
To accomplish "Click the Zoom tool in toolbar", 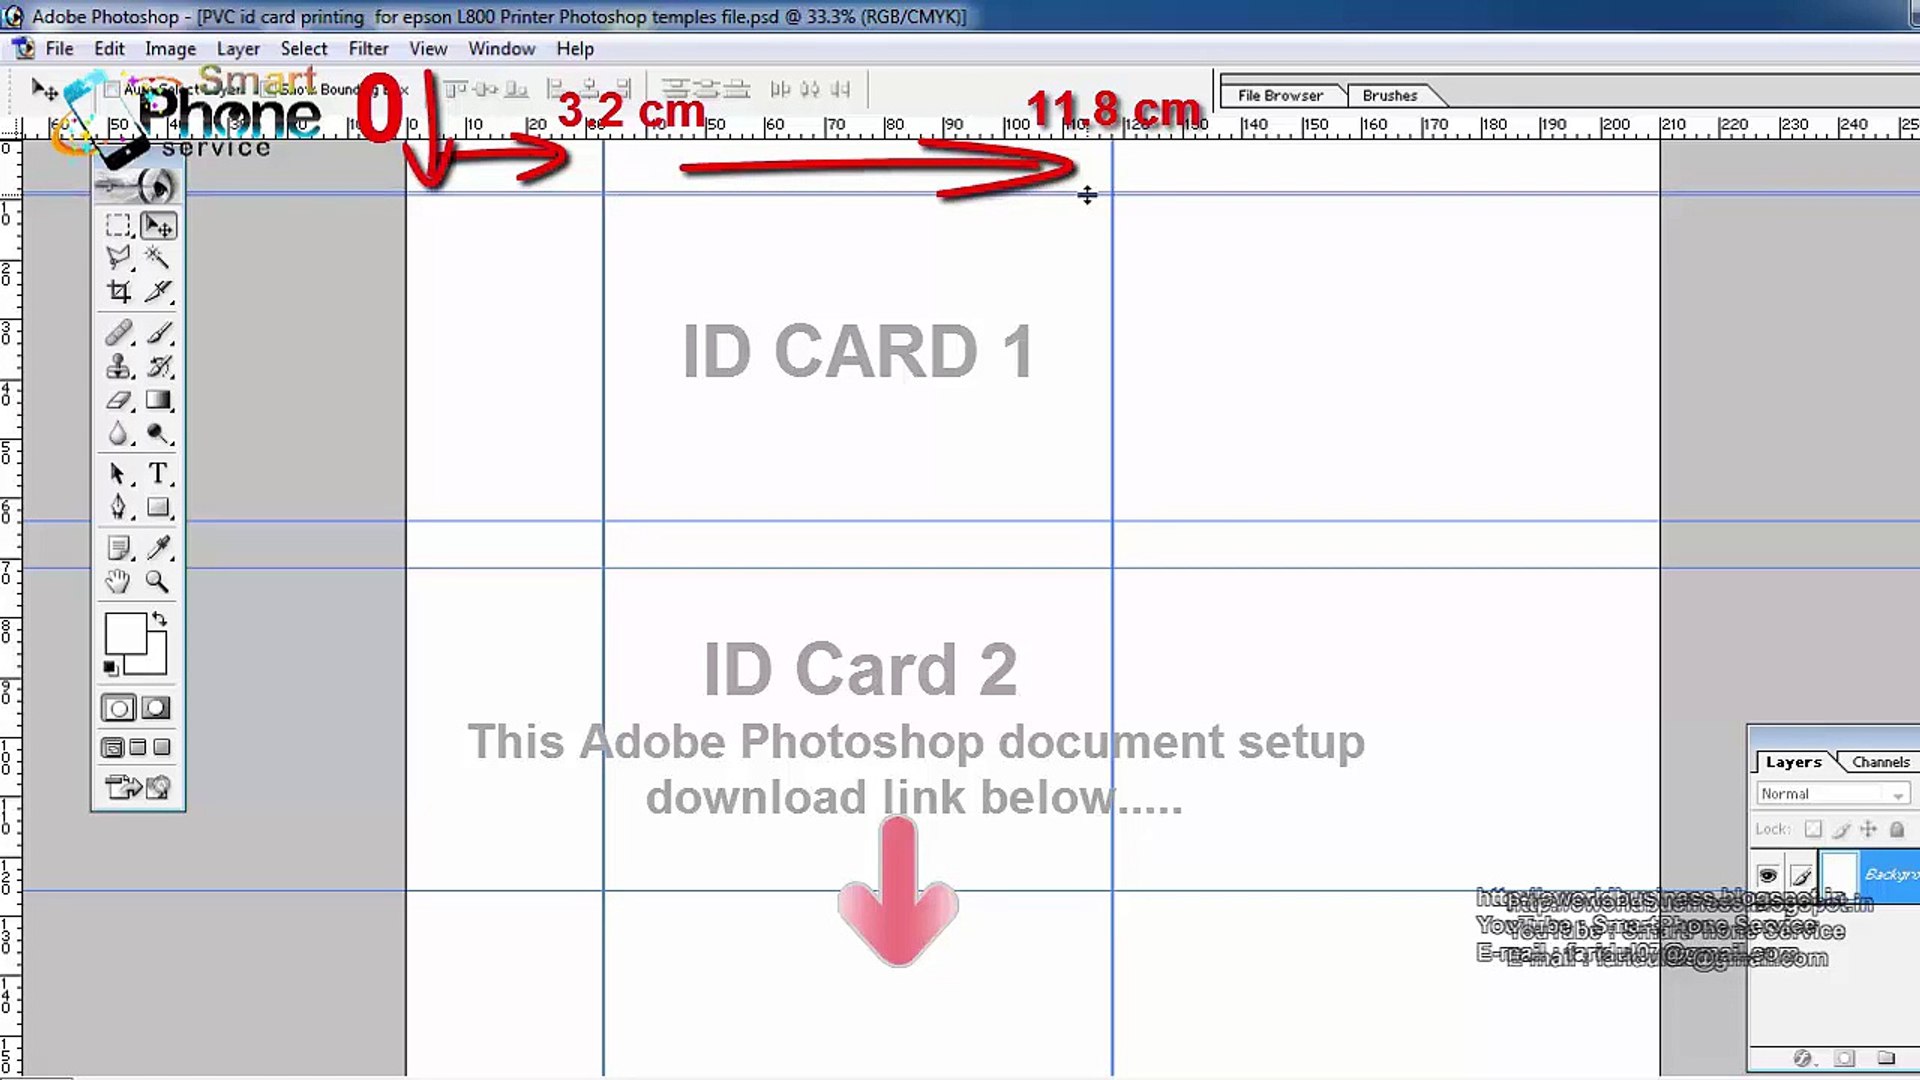I will [156, 583].
